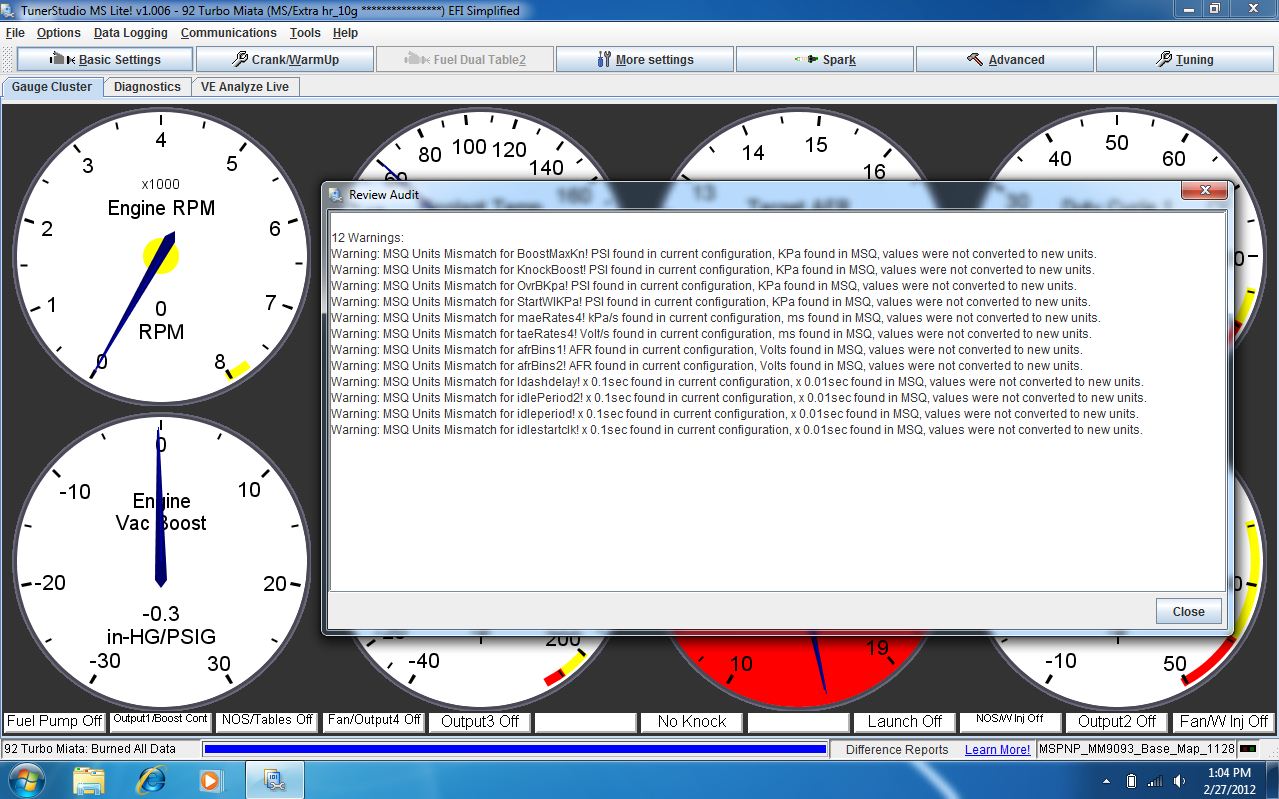Launch Internet Explorer from taskbar

point(151,780)
